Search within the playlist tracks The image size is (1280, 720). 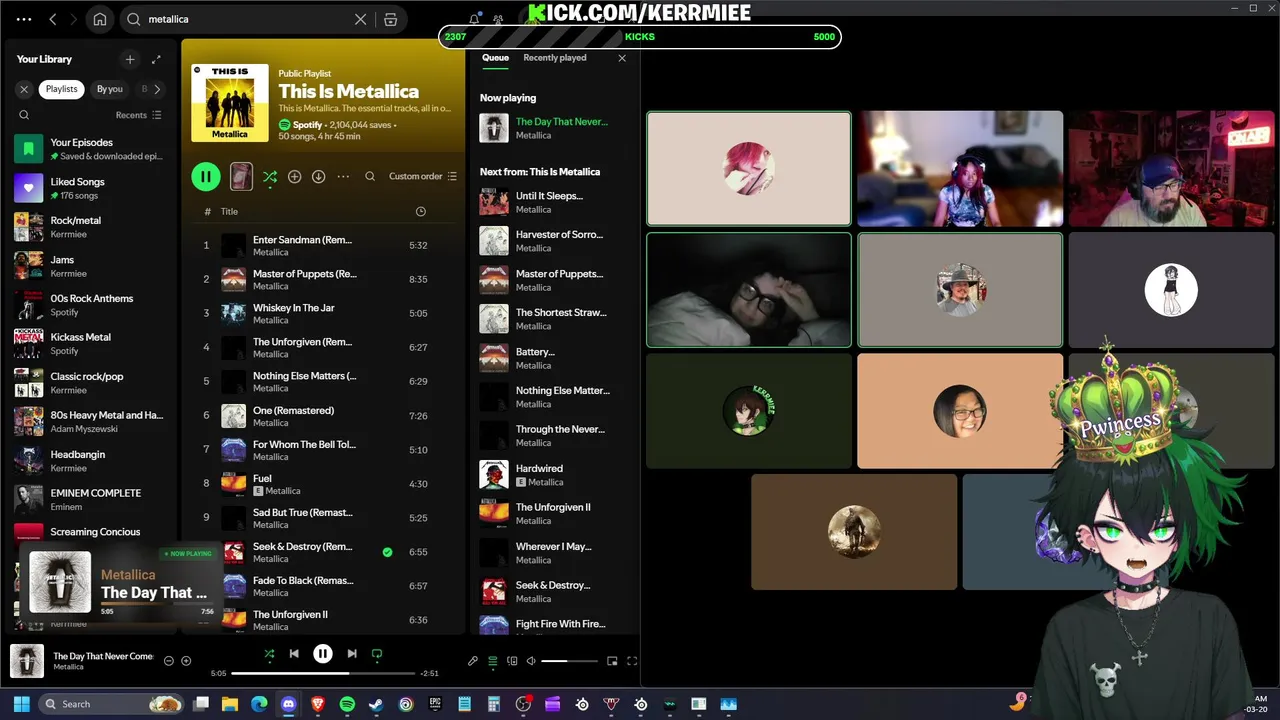[370, 176]
